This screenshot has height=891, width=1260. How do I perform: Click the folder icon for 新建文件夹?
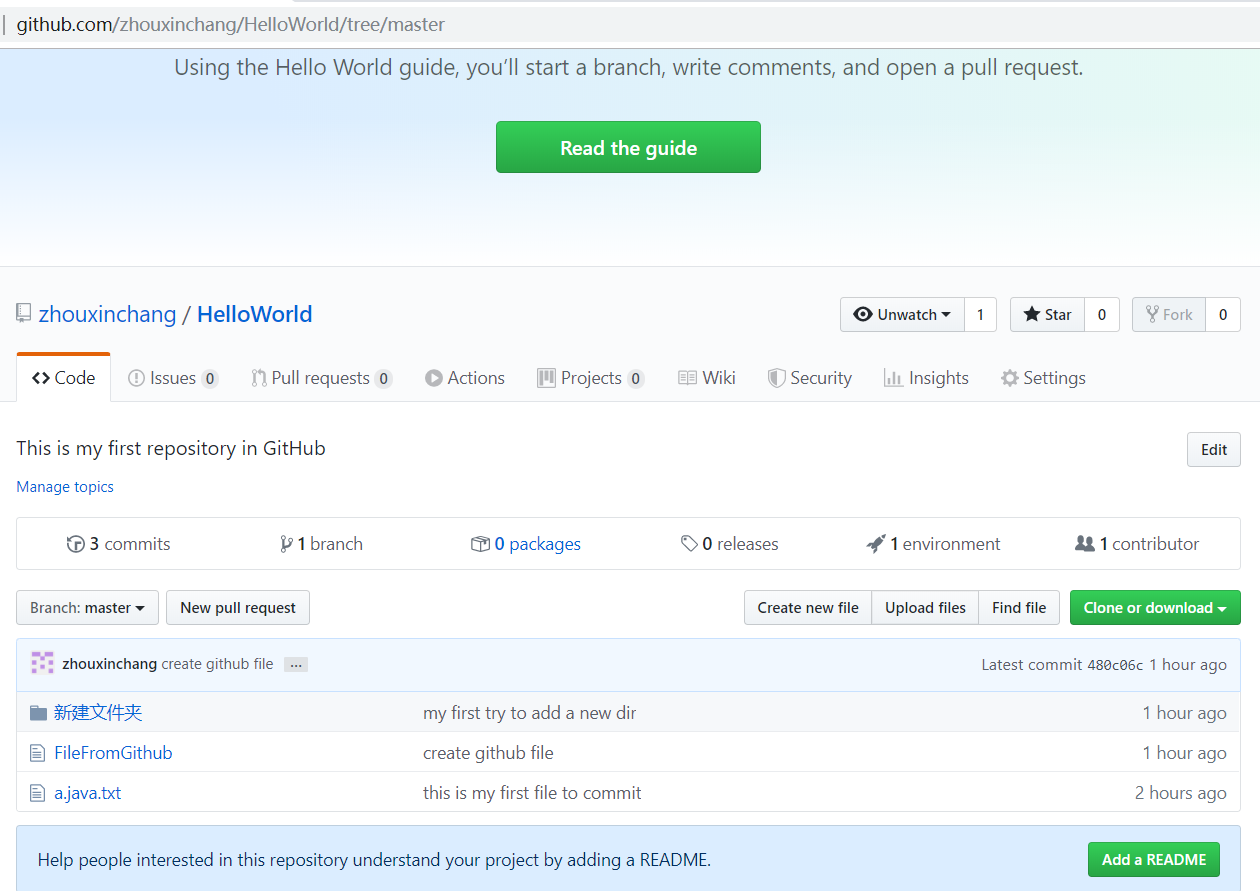[38, 713]
